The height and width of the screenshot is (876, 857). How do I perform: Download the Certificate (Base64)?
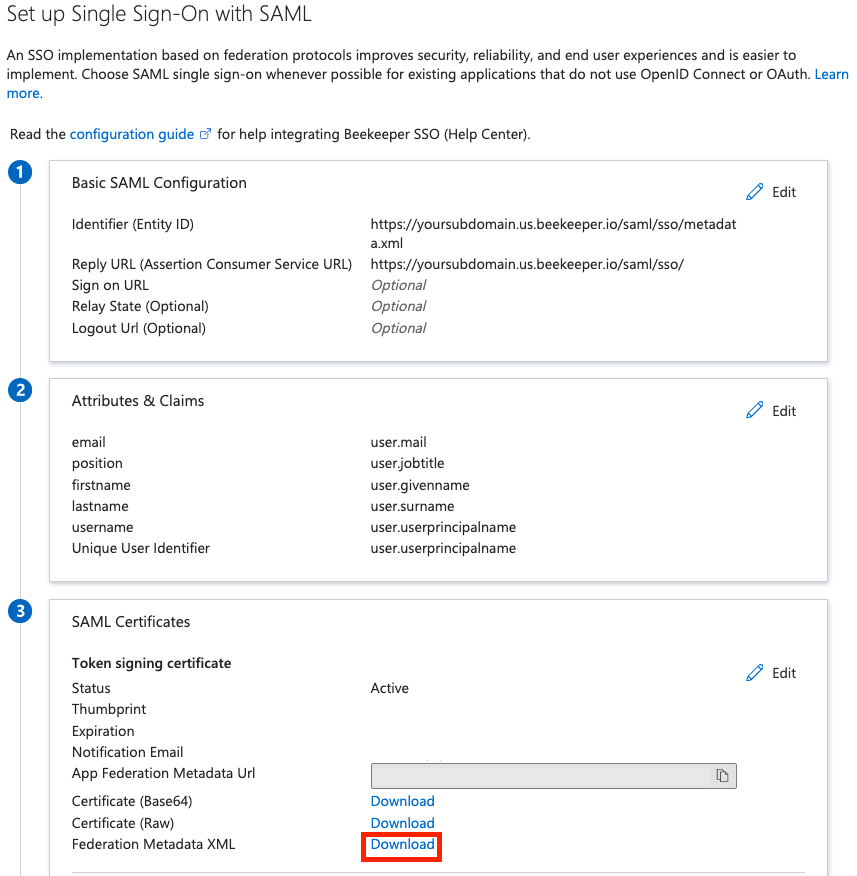pyautogui.click(x=402, y=801)
